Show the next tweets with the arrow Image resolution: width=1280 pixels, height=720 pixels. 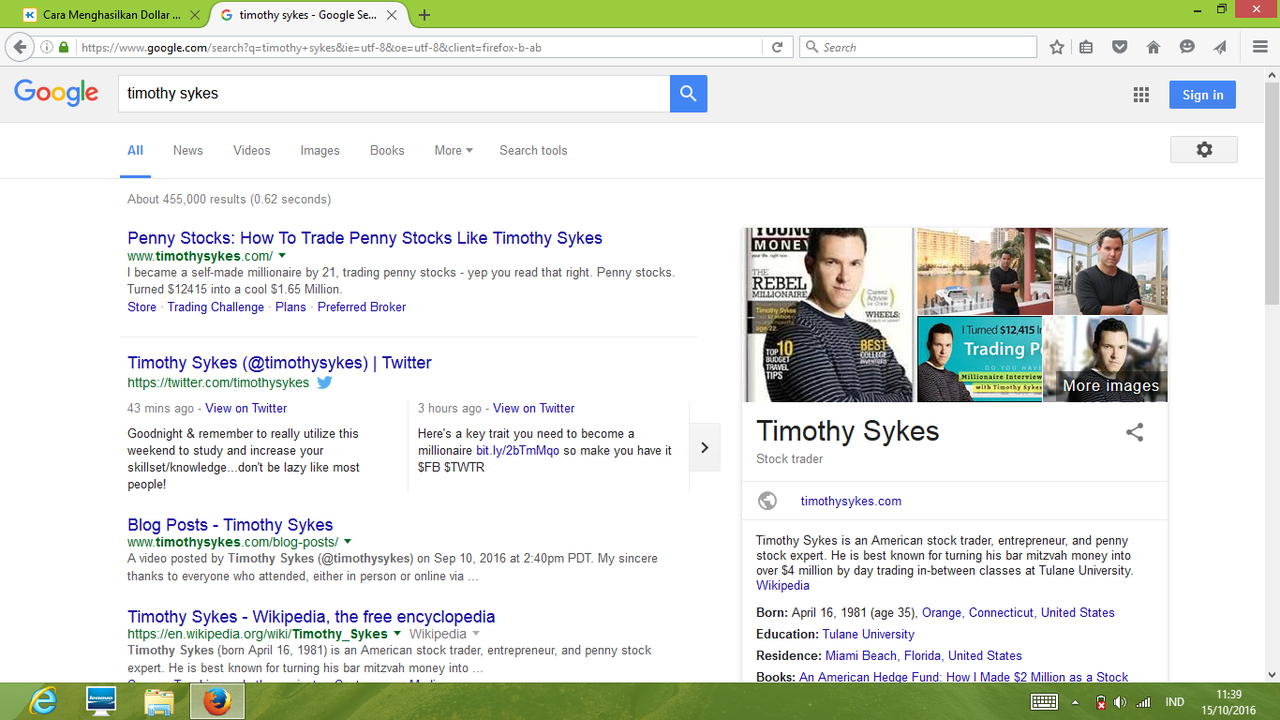pos(704,448)
